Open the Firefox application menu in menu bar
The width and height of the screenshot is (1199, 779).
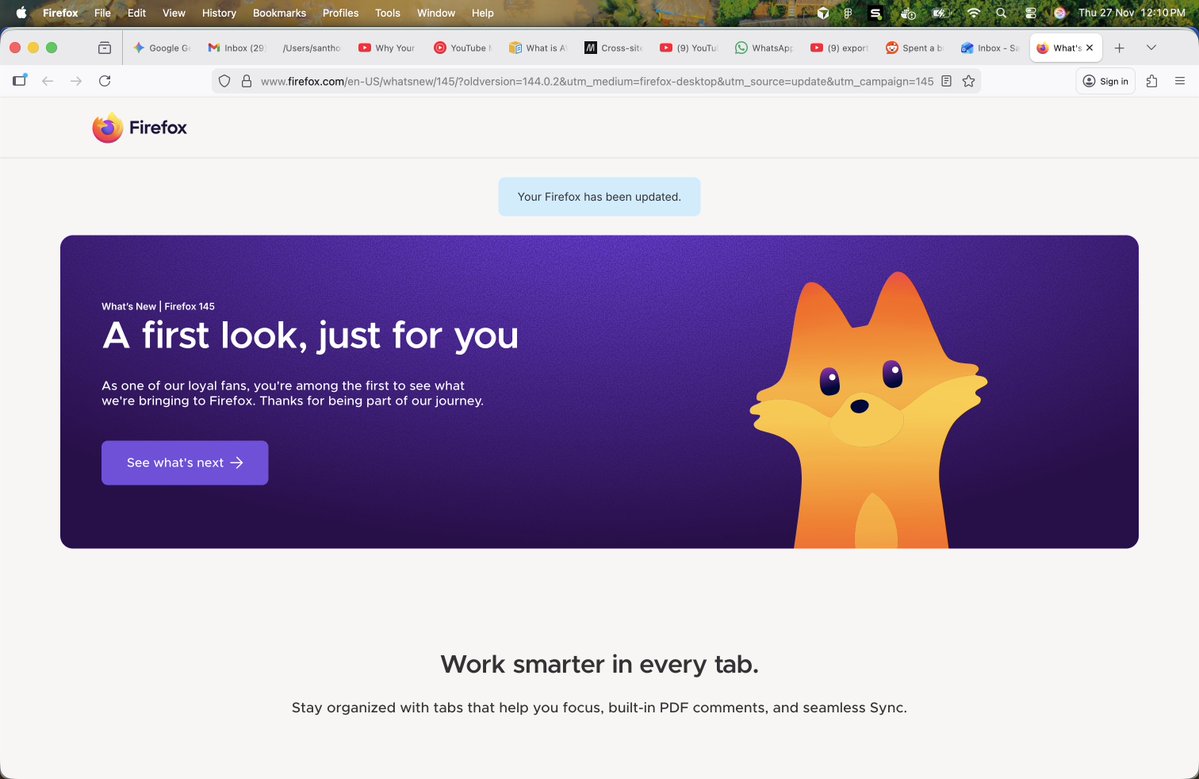coord(60,13)
